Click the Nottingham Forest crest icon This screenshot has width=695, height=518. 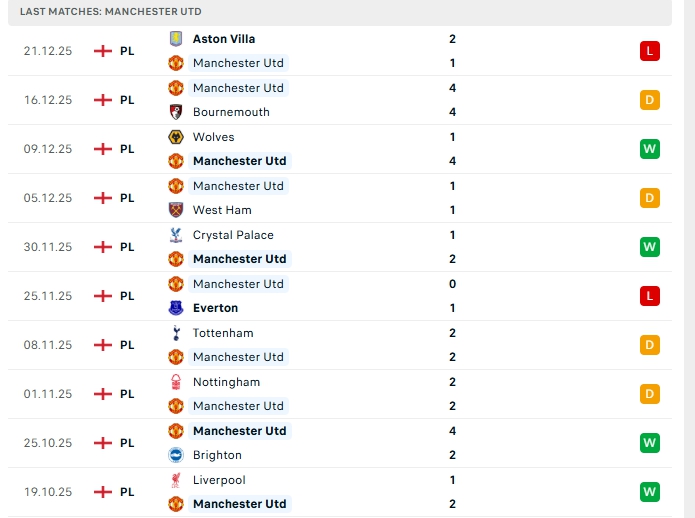point(176,382)
